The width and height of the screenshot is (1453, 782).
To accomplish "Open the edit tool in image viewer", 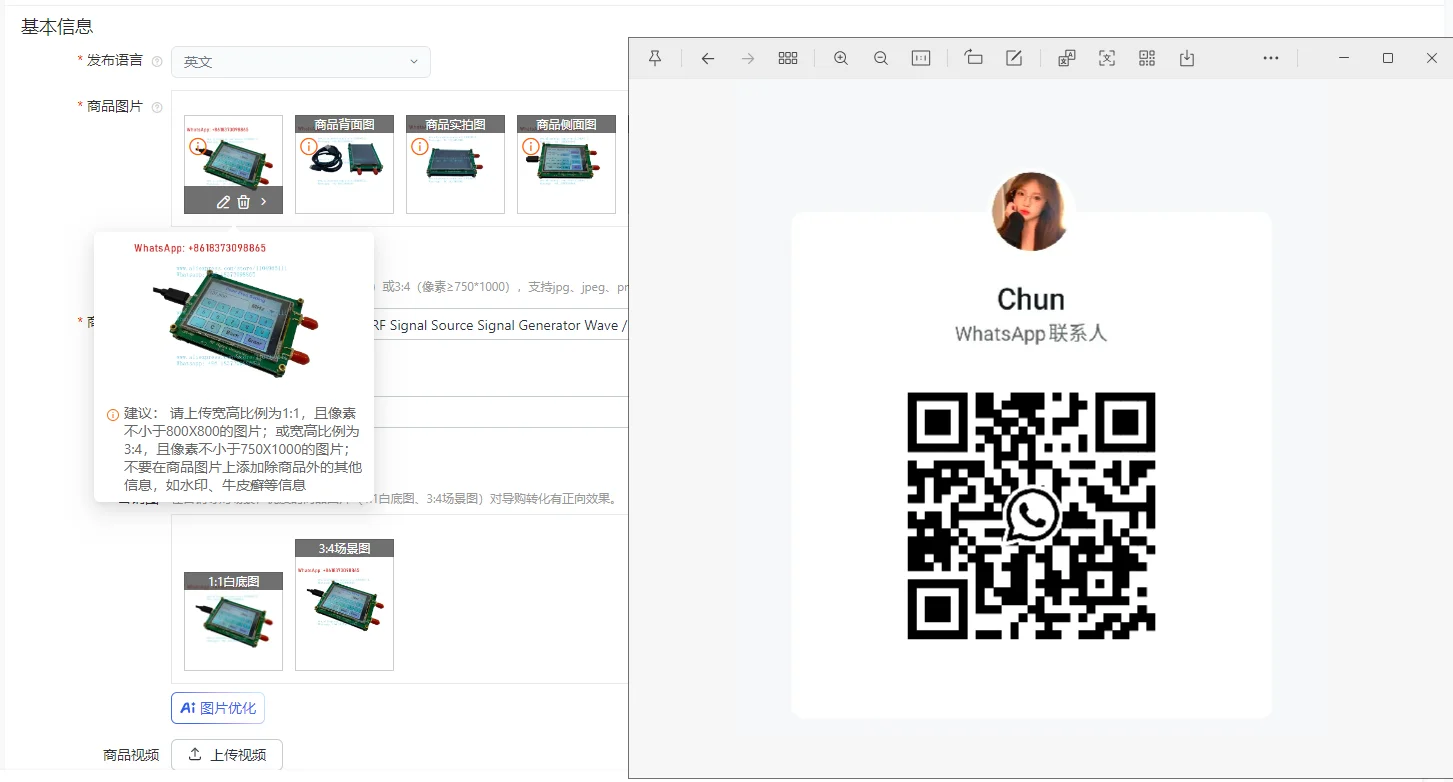I will point(1014,58).
